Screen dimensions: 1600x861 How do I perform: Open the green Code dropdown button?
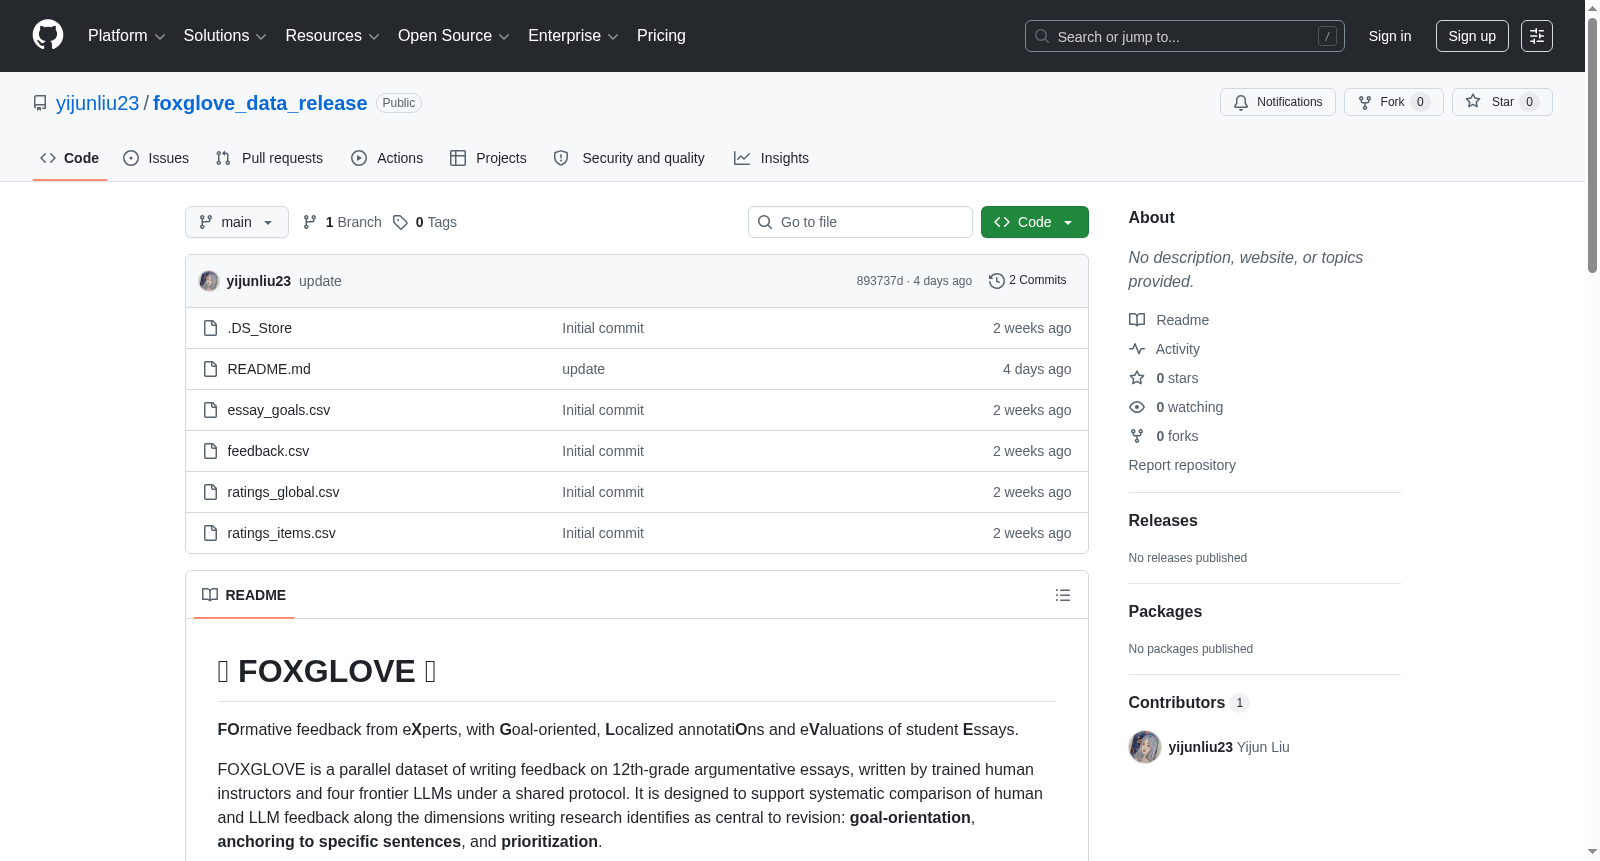pos(1035,222)
